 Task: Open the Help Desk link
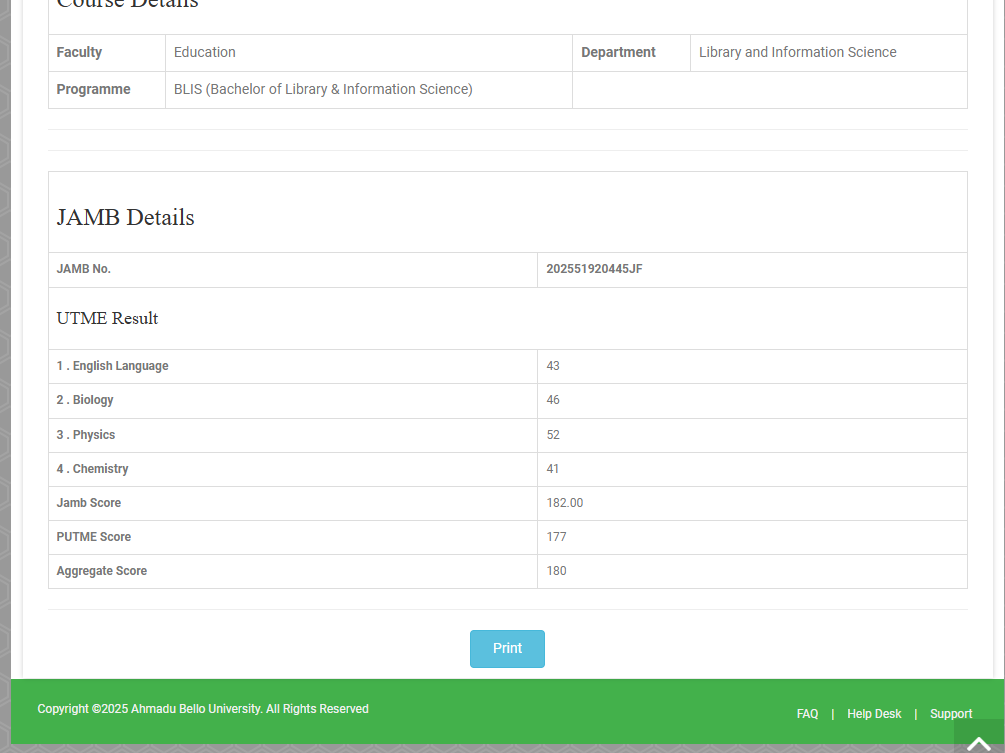pyautogui.click(x=874, y=714)
